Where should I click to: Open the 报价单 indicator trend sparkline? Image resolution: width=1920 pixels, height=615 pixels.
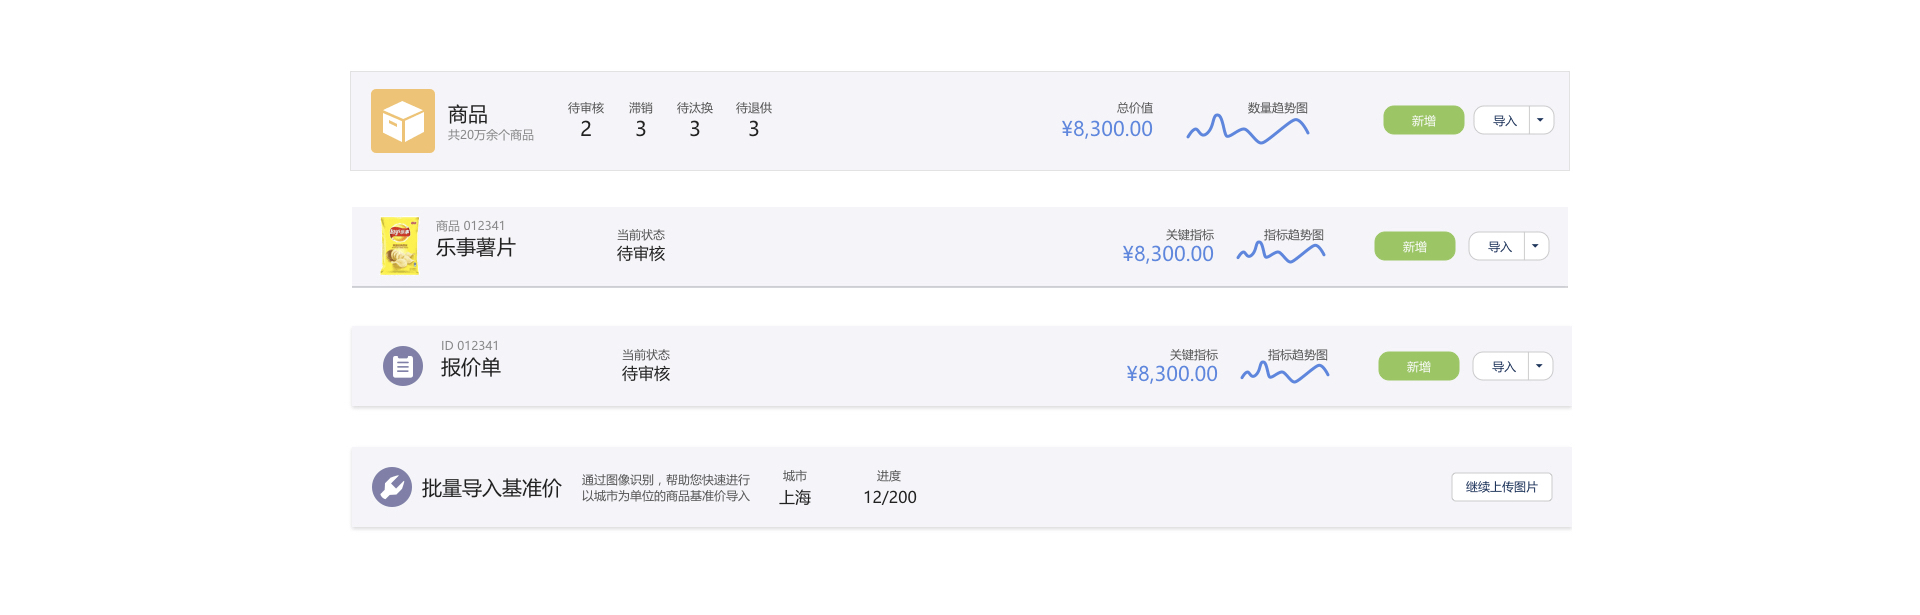pyautogui.click(x=1285, y=372)
